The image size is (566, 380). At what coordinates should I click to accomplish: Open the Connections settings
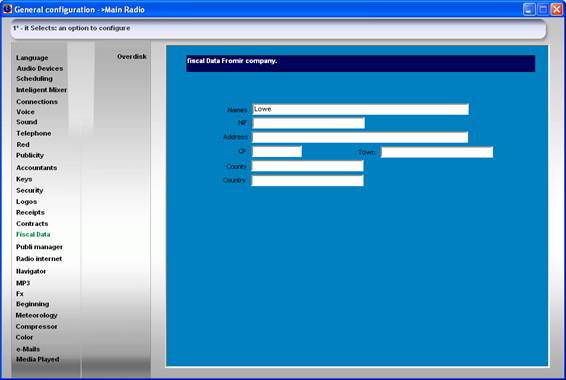(37, 101)
